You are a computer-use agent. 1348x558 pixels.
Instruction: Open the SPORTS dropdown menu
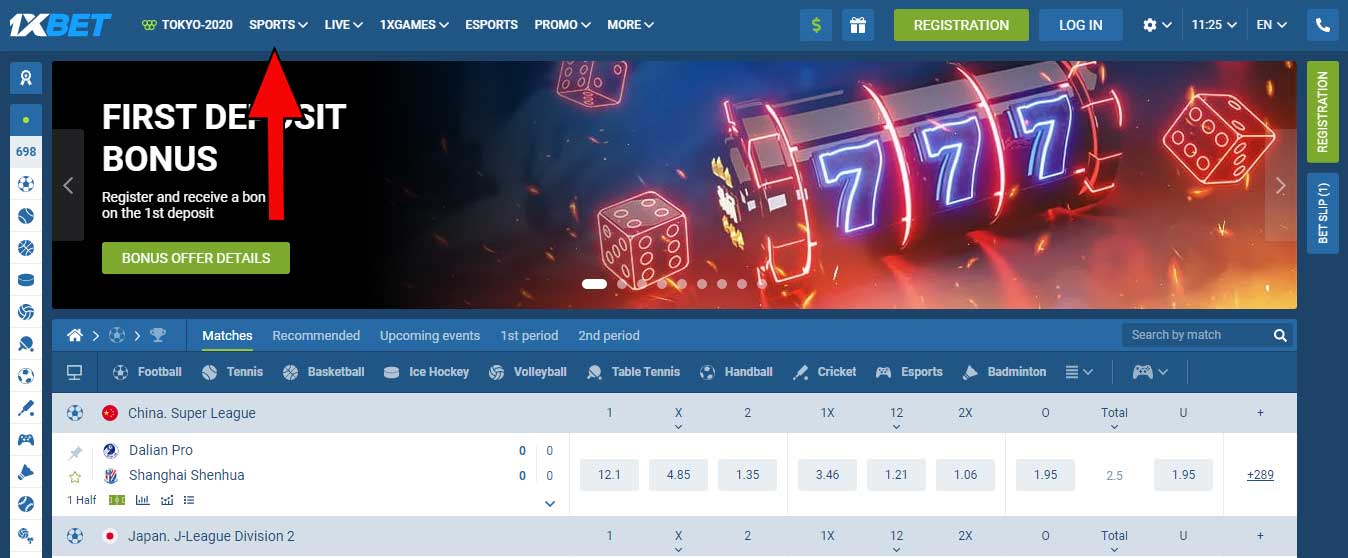(278, 25)
